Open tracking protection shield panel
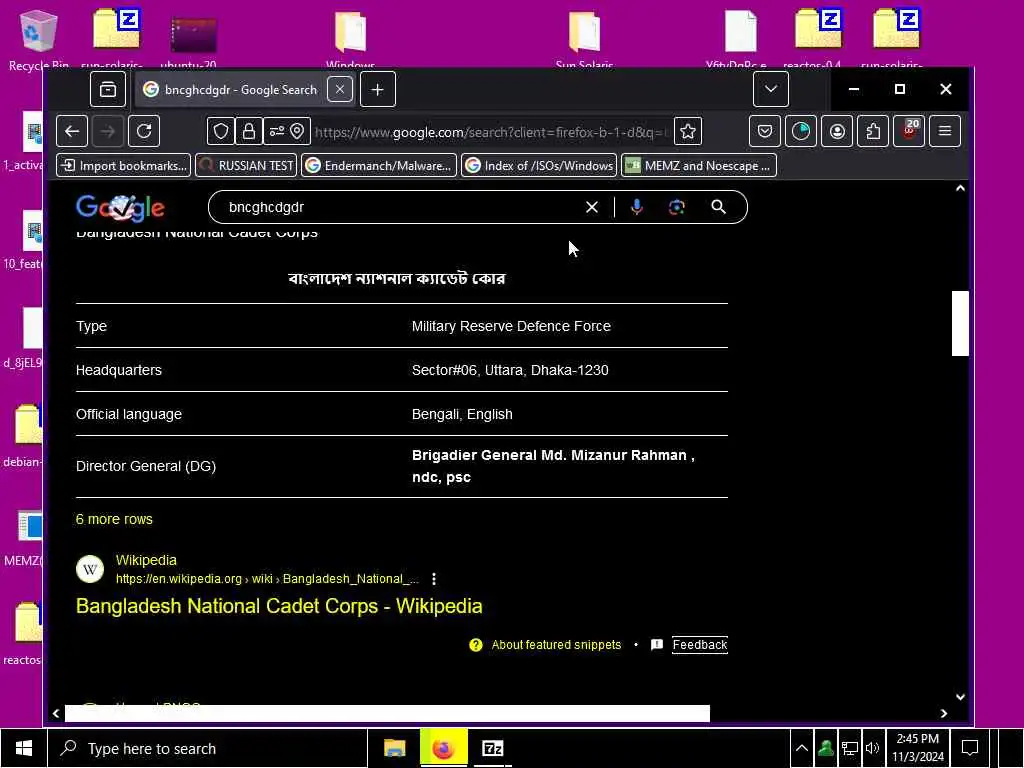Viewport: 1024px width, 768px height. 221,132
